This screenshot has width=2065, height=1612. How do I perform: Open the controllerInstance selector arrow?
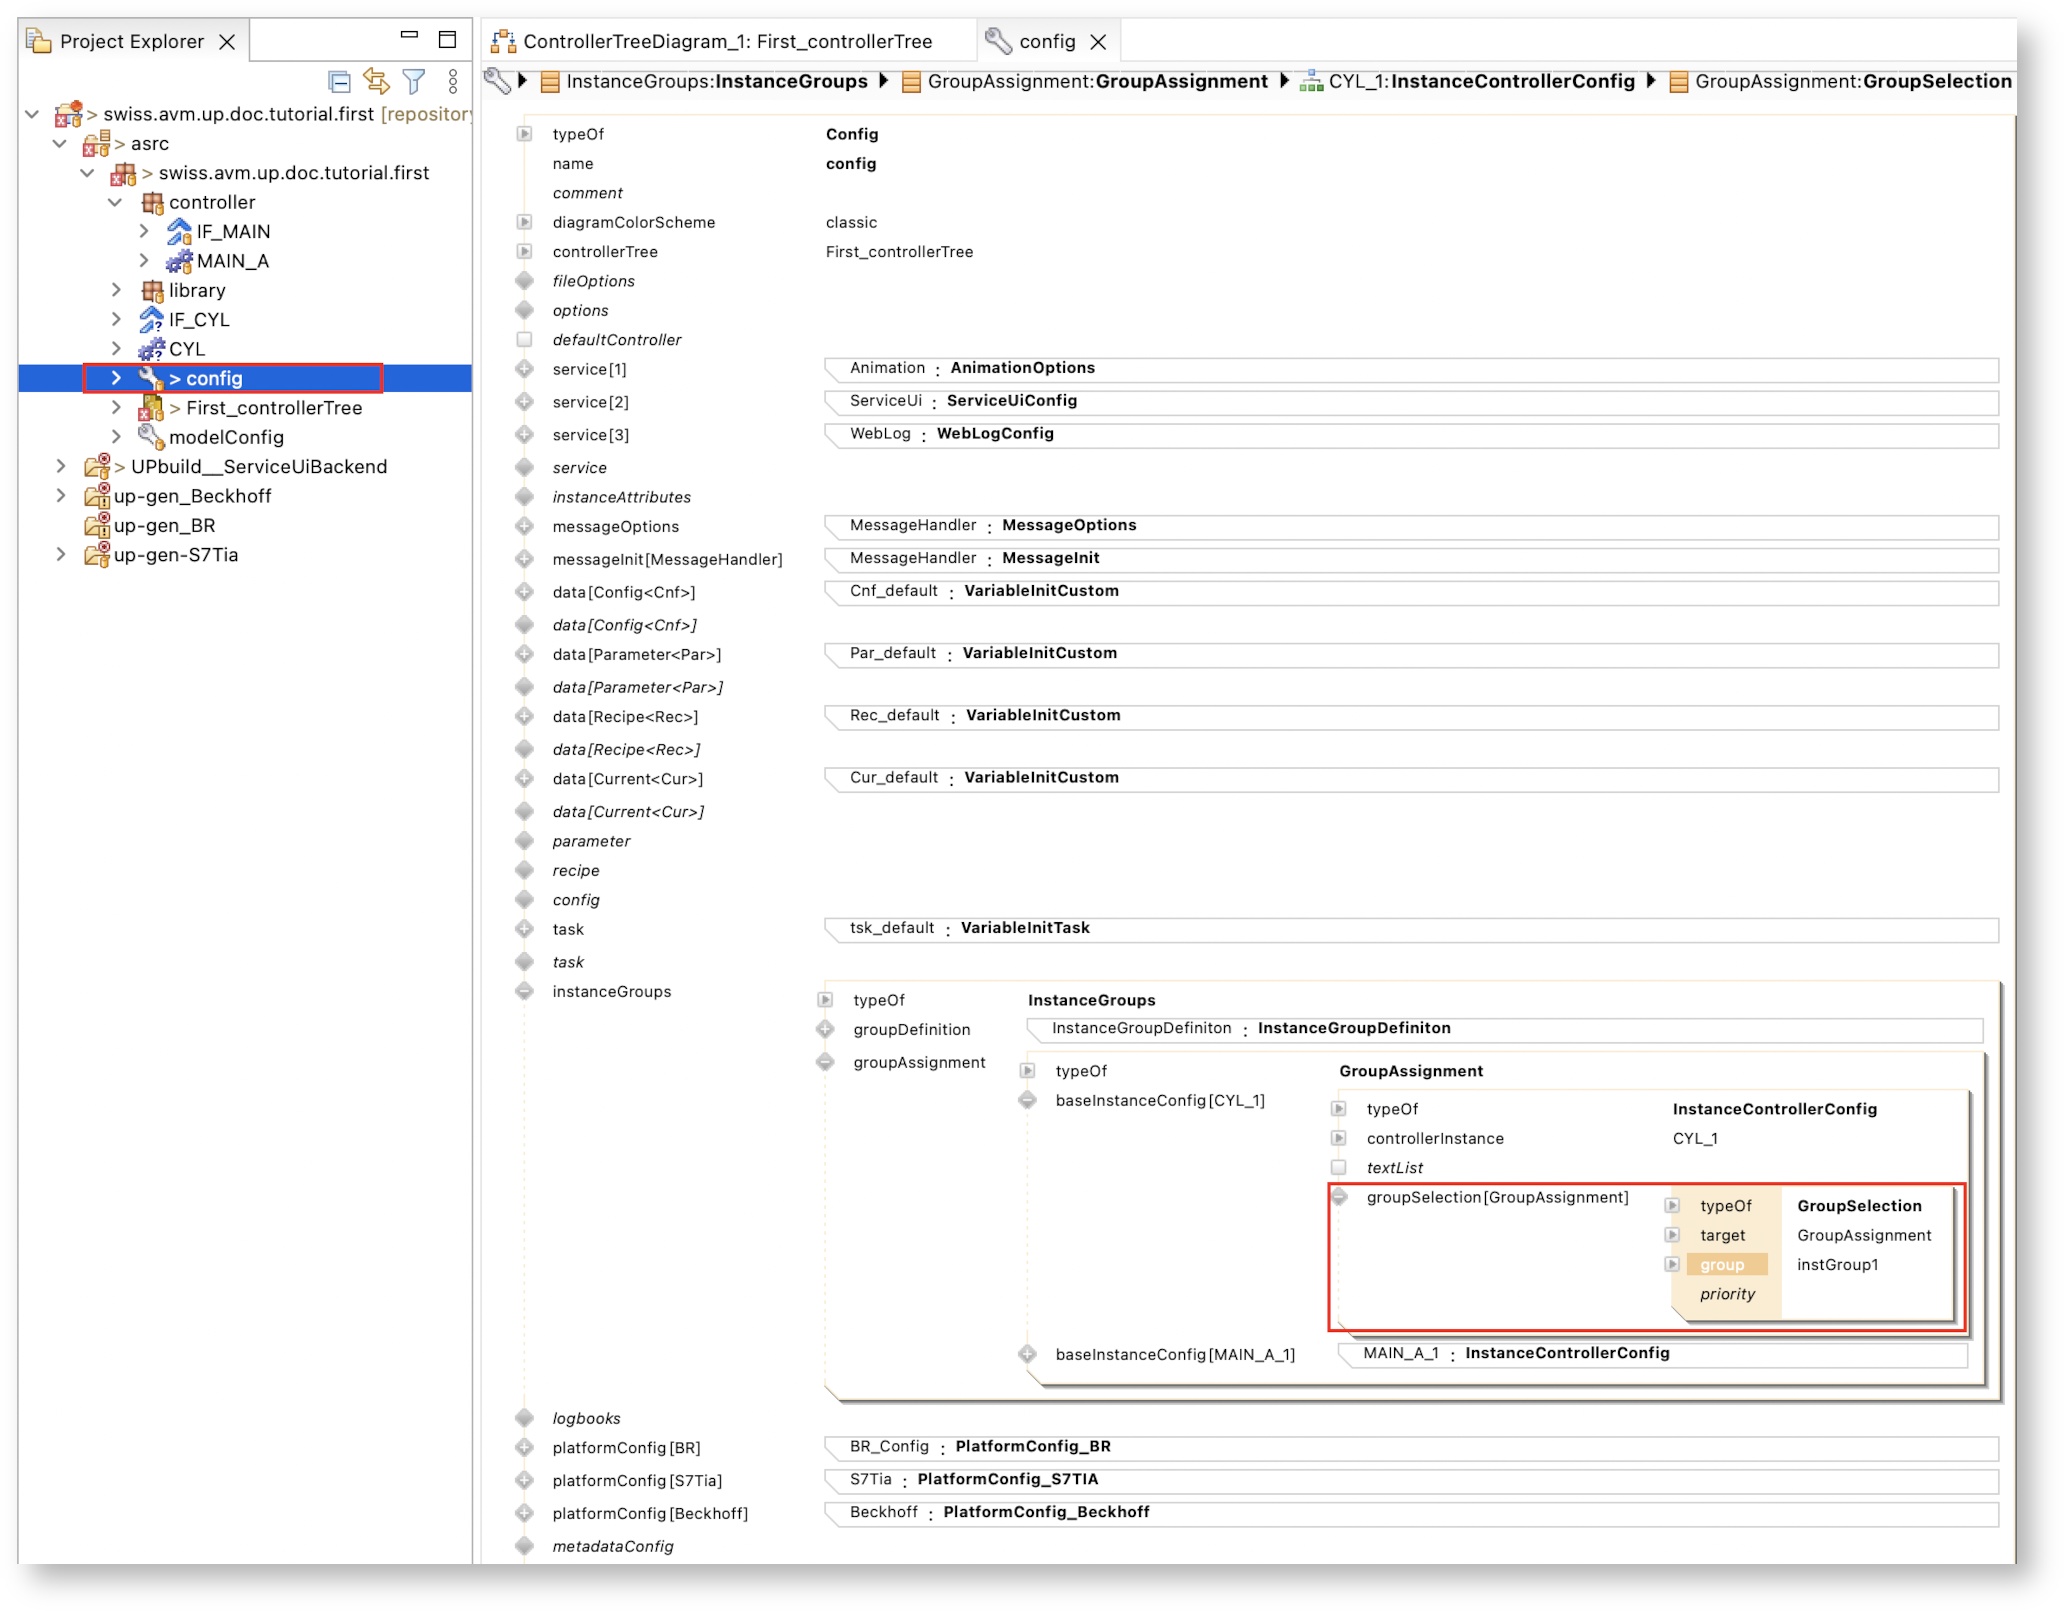tap(1338, 1138)
